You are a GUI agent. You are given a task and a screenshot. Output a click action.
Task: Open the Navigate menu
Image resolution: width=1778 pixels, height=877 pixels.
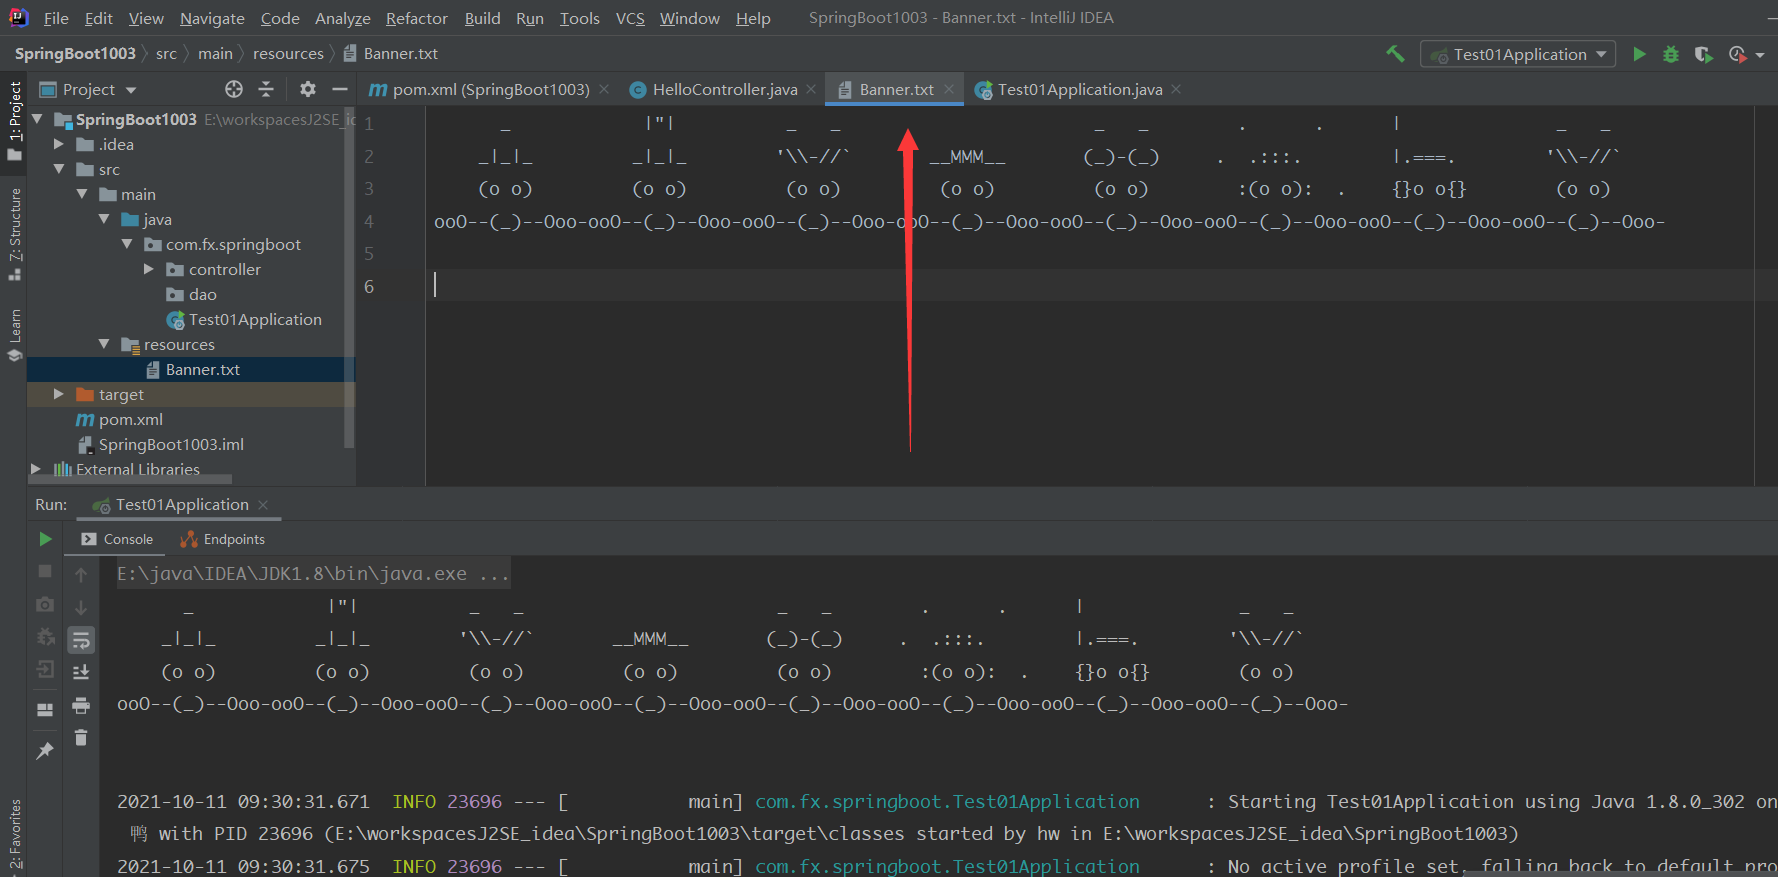212,18
